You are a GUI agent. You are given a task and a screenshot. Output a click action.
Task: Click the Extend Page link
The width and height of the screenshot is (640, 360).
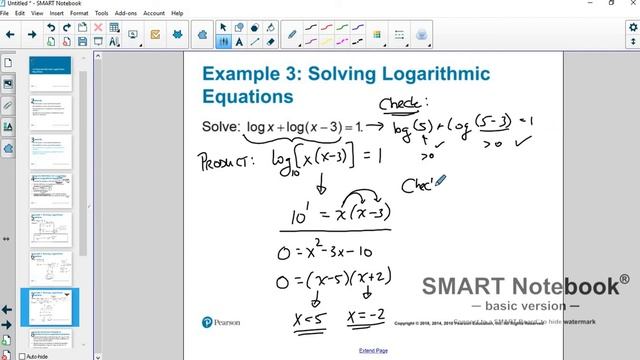[x=373, y=351]
